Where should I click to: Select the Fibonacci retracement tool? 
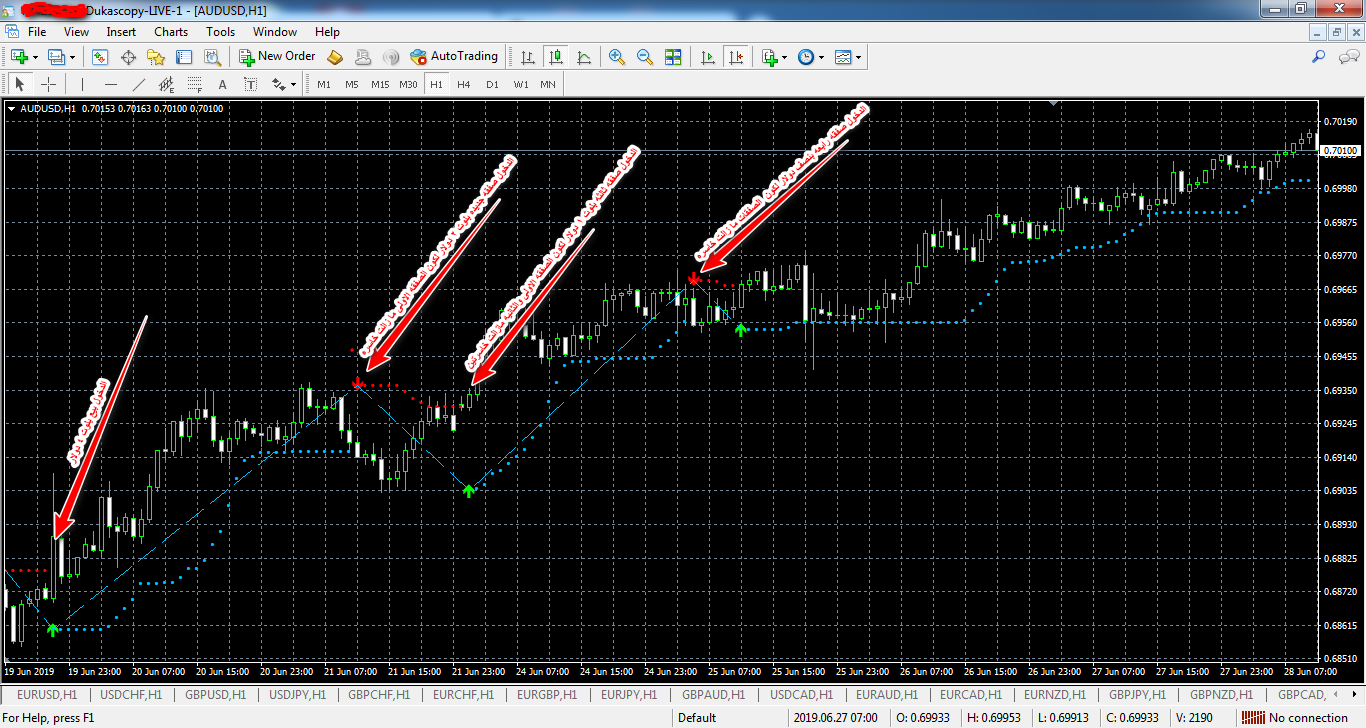click(195, 84)
